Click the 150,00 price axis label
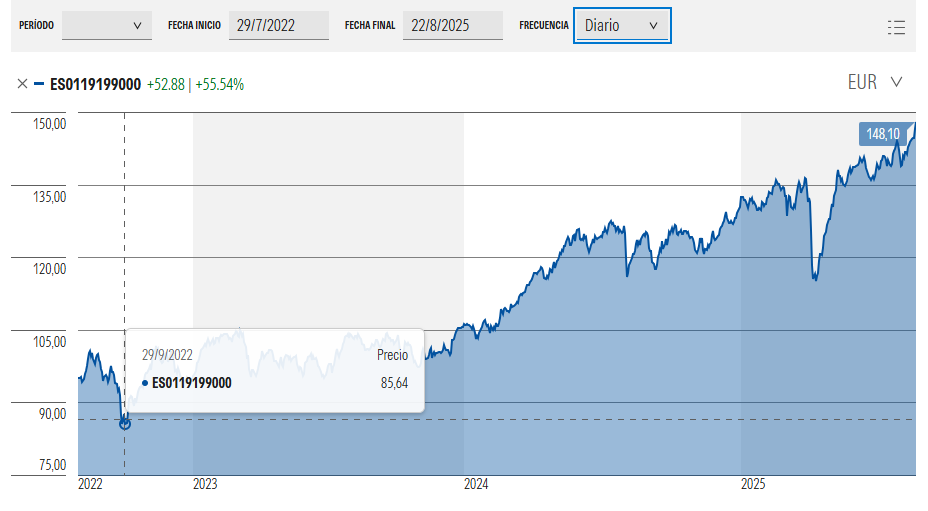928x511 pixels. (x=49, y=124)
